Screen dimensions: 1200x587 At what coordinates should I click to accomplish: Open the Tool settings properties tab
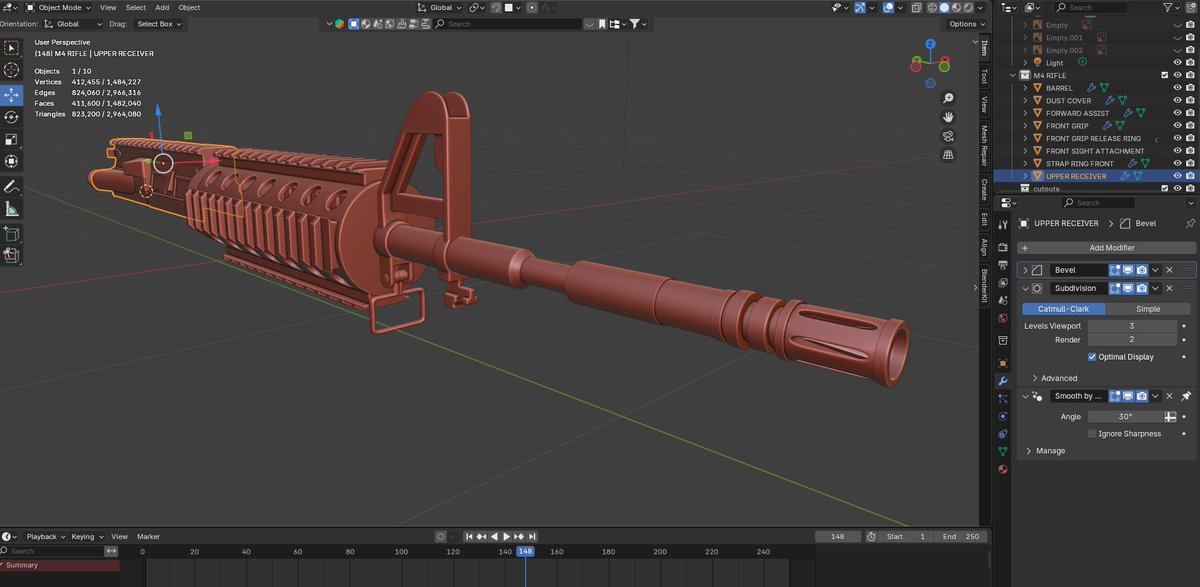(x=1003, y=227)
